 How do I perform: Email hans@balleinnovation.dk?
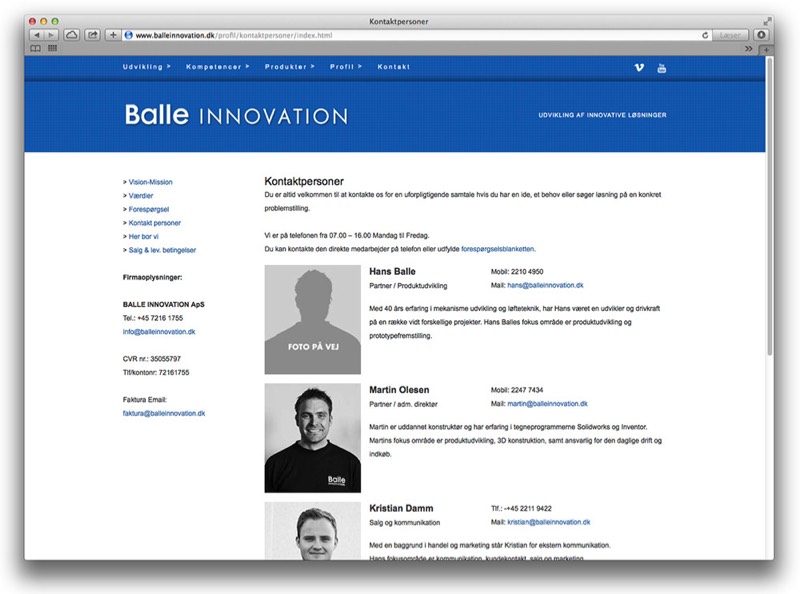545,285
